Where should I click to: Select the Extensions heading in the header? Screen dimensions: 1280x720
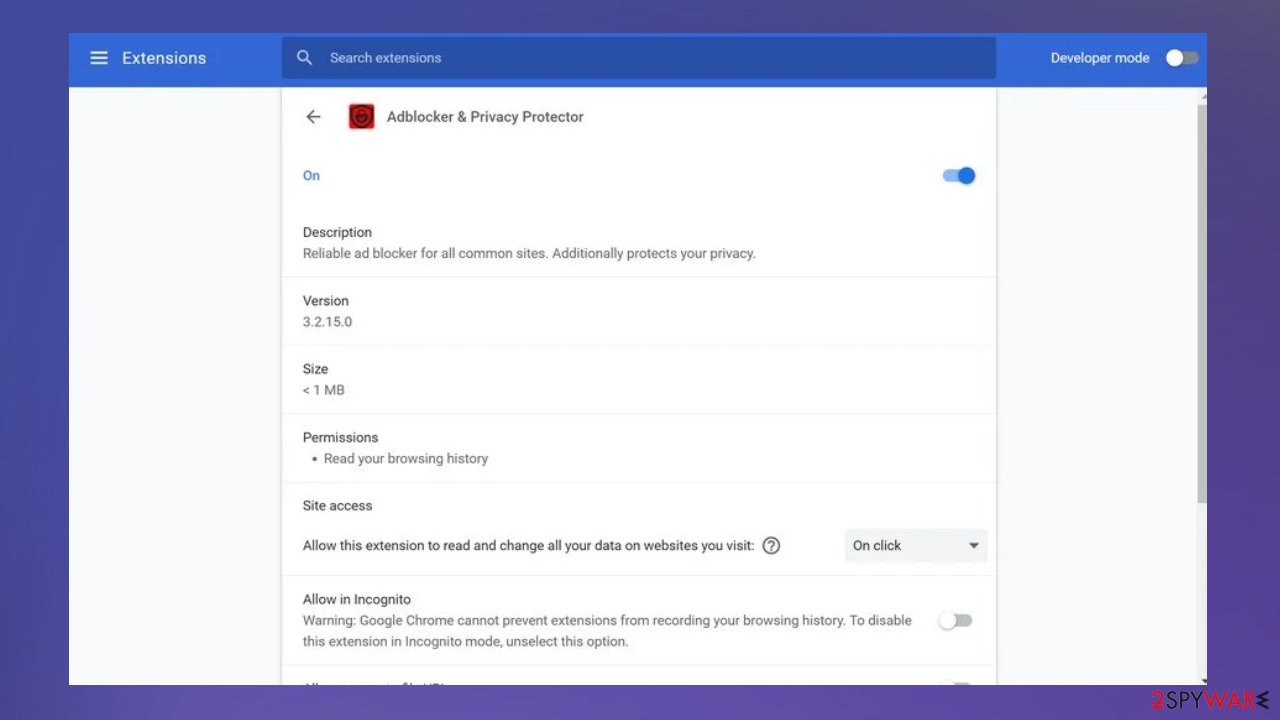point(163,57)
